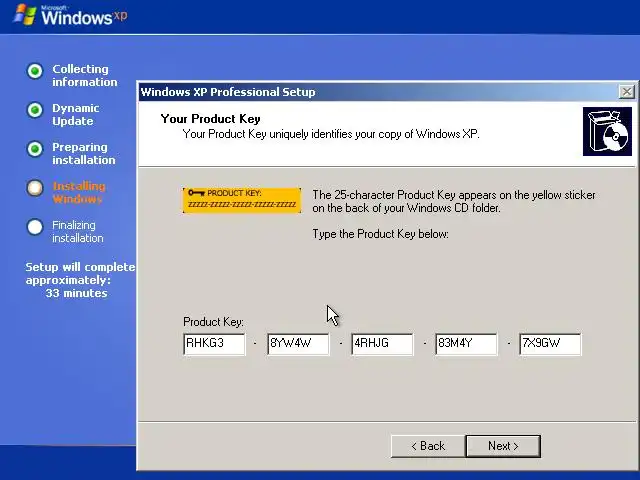Click the Finalizing installation step indicator
The height and width of the screenshot is (480, 640).
[35, 227]
